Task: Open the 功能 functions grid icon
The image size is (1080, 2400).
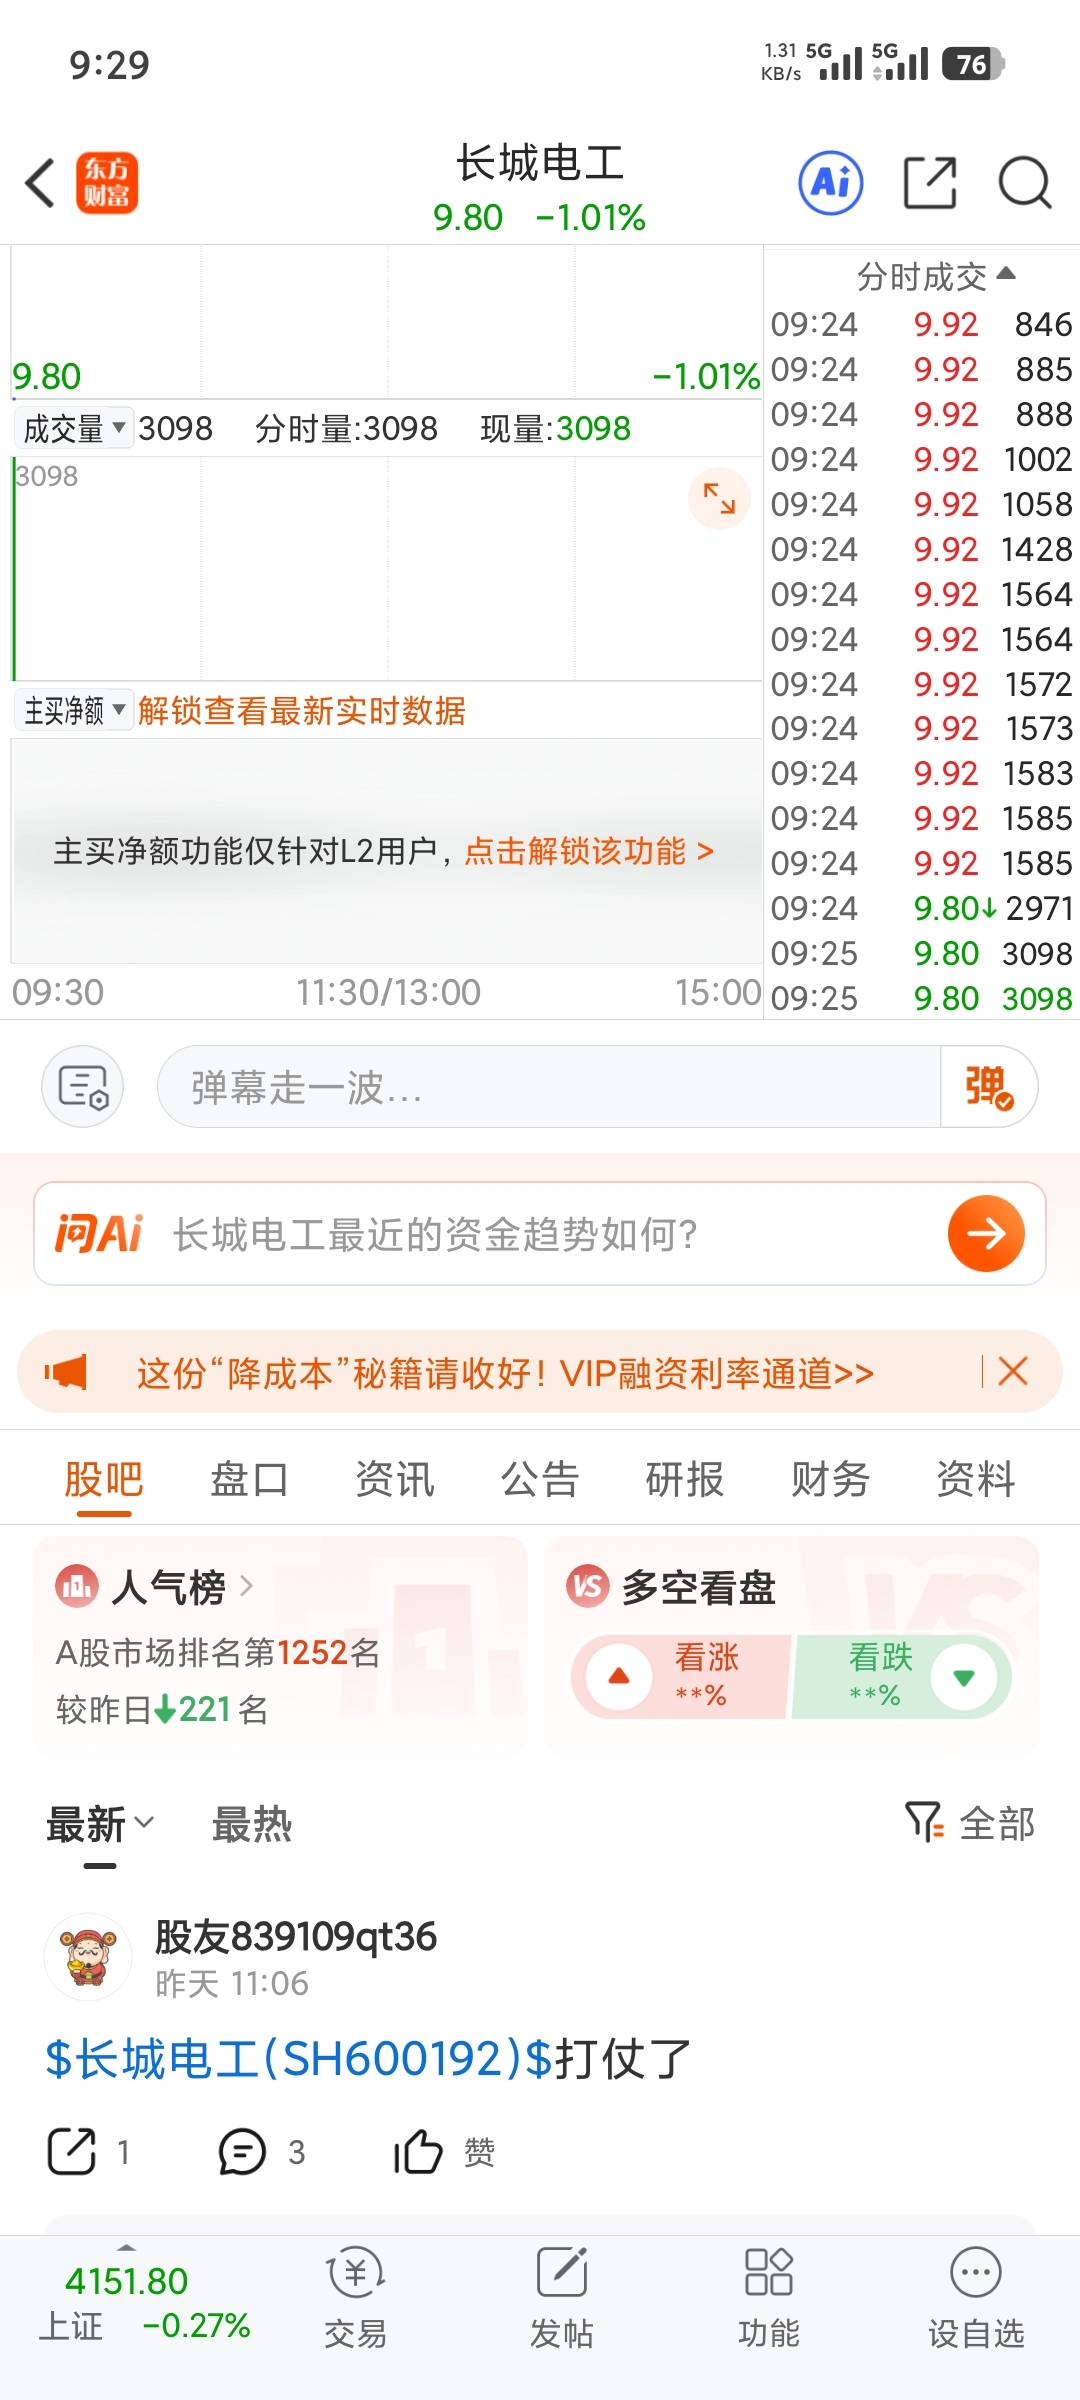Action: coord(769,2273)
